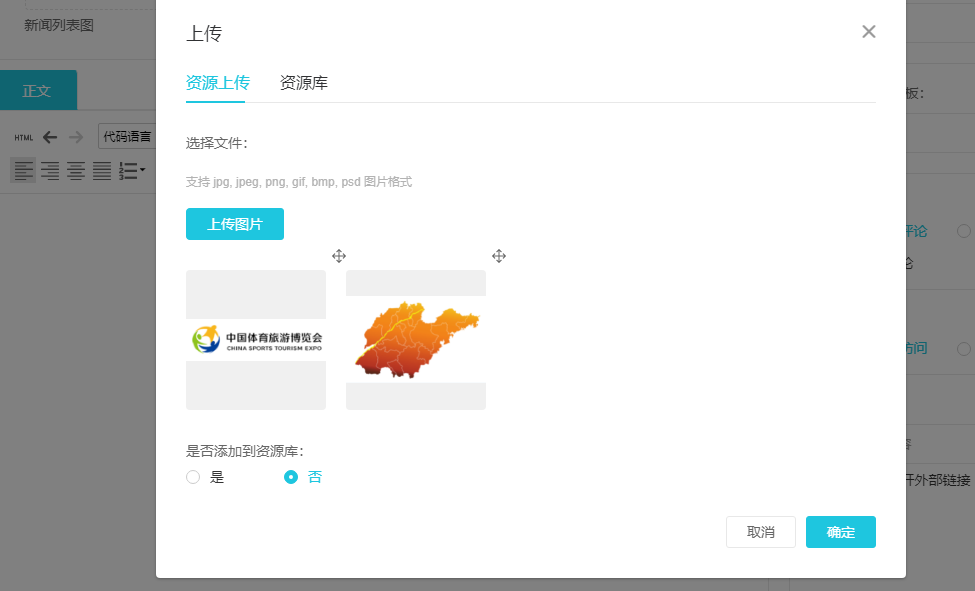The image size is (975, 591).
Task: Choose 是 to add to resource library
Action: point(193,477)
